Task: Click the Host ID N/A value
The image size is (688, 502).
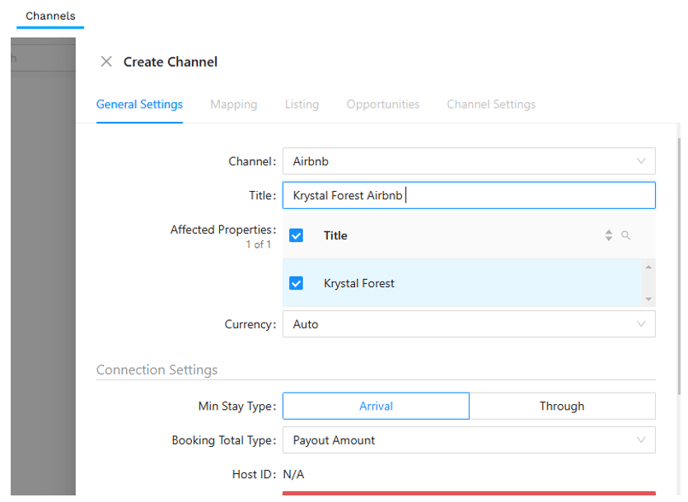Action: click(x=294, y=474)
